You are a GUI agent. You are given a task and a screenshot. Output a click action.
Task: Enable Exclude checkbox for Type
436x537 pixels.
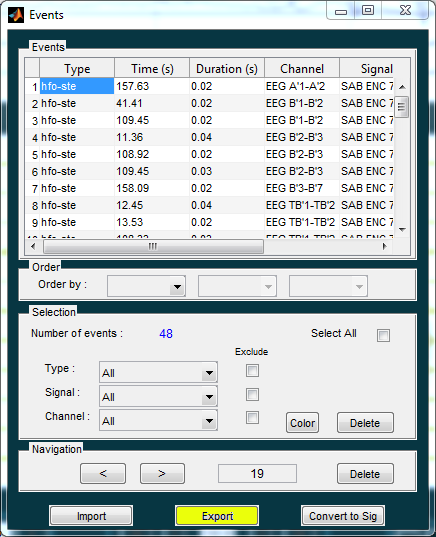252,371
